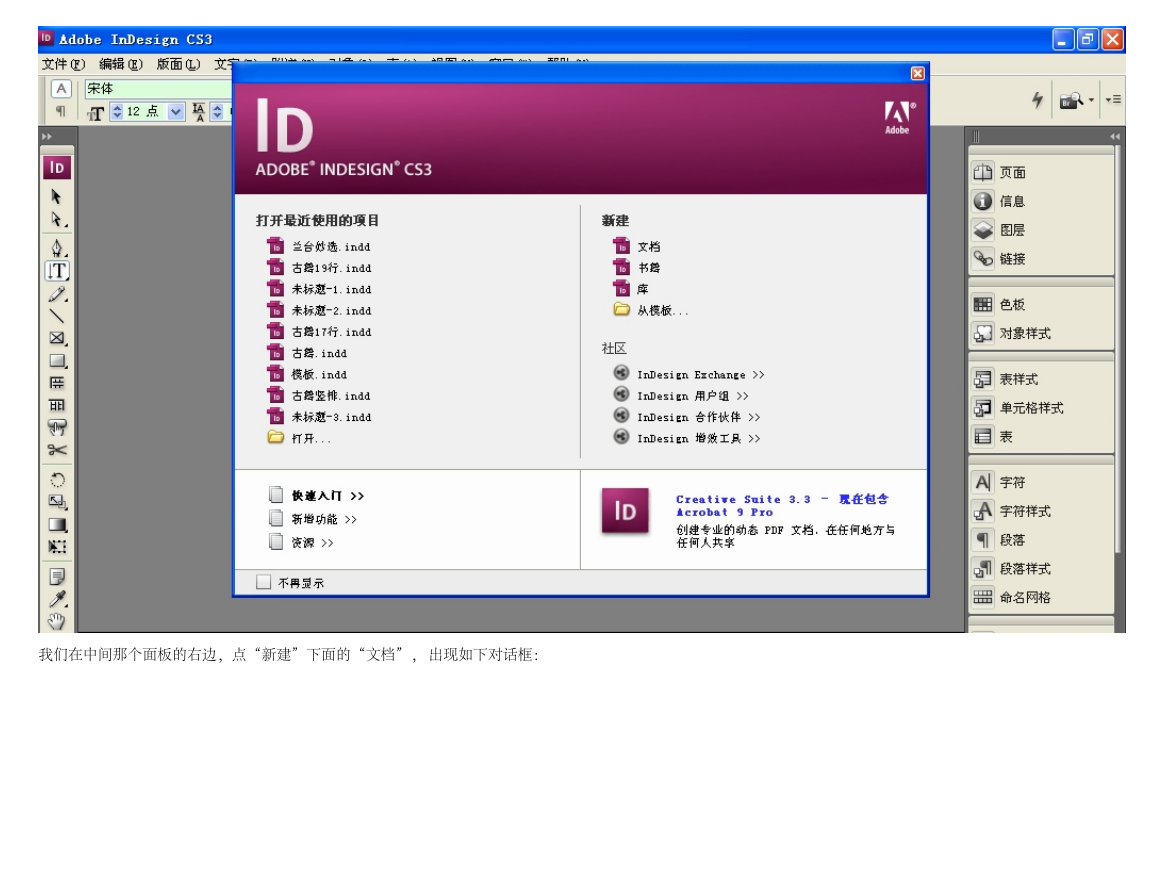This screenshot has height=893, width=1155.
Task: Open the 版面(L) menu
Action: 178,64
